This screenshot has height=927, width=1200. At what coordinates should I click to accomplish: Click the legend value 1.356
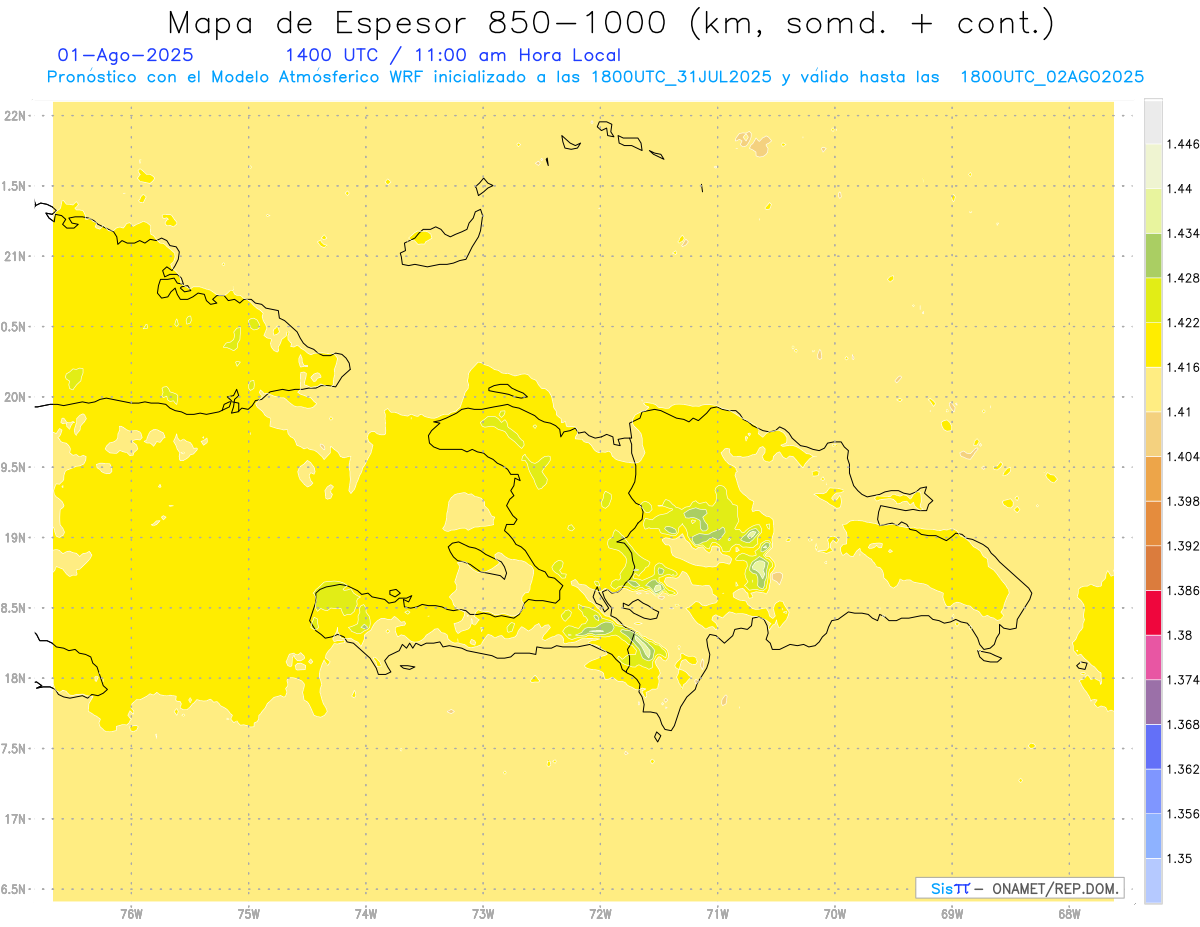pyautogui.click(x=1183, y=813)
